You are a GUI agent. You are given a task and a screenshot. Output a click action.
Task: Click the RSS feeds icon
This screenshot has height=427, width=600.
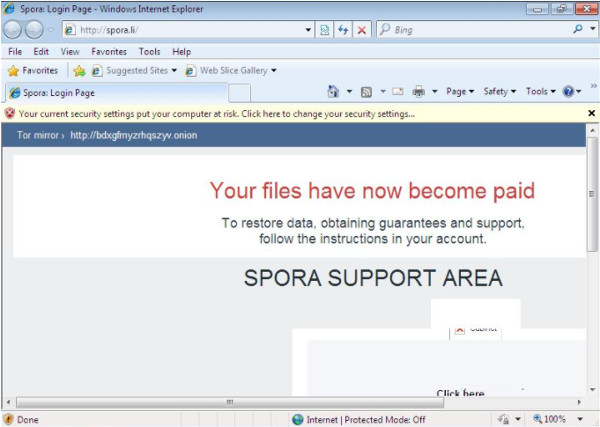pos(367,91)
